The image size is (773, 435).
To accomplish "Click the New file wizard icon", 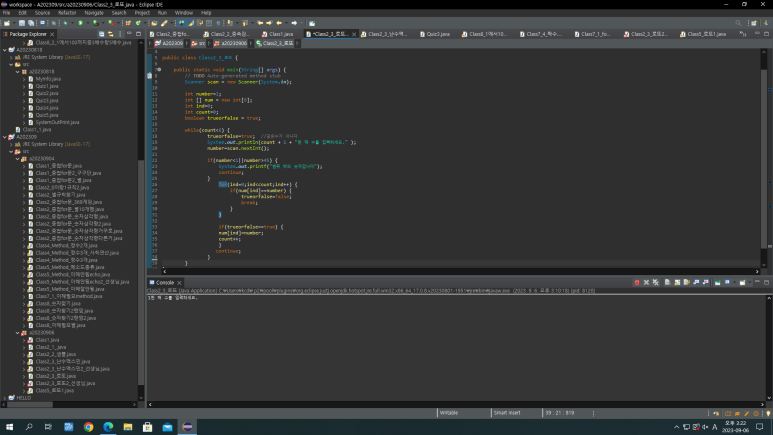I will (7, 23).
